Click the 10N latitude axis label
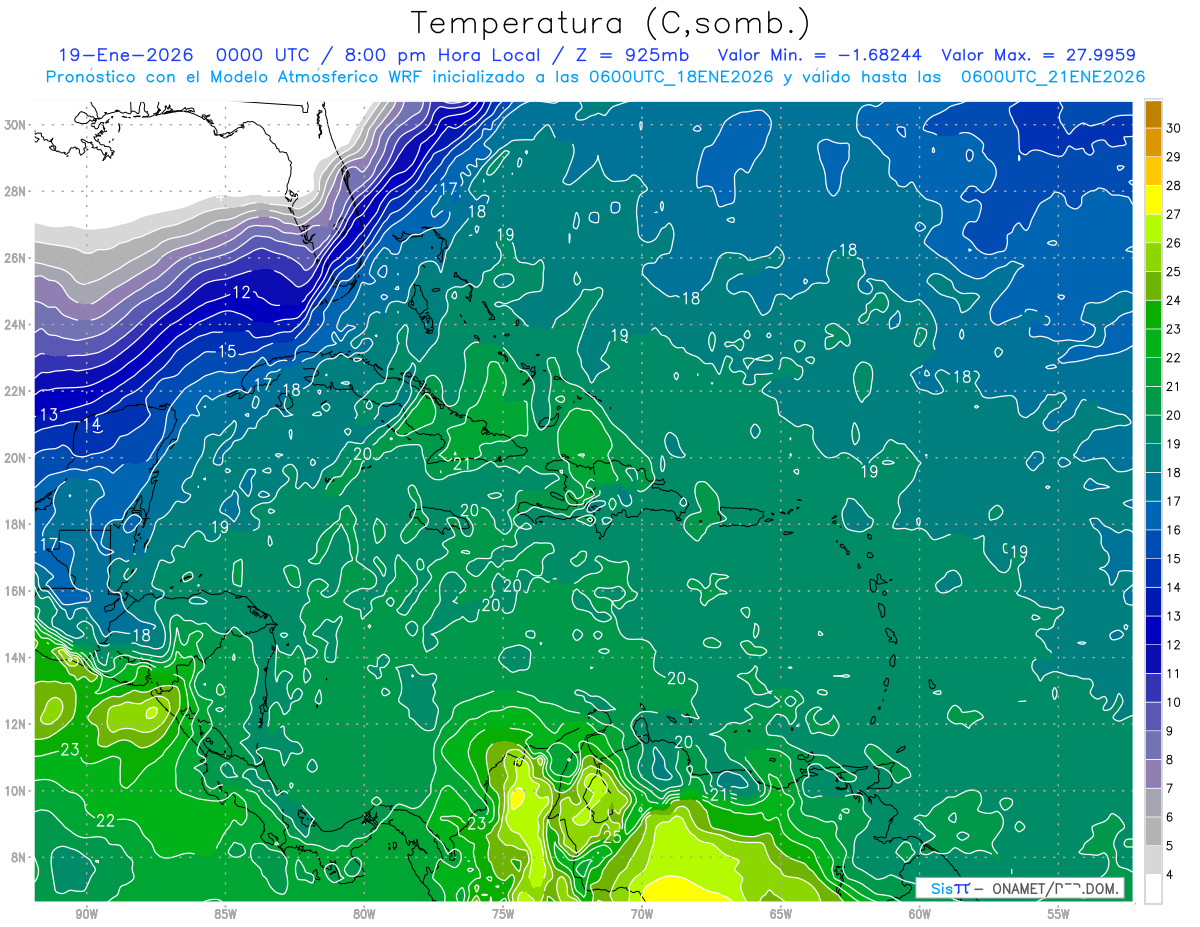1200x927 pixels. 16,791
